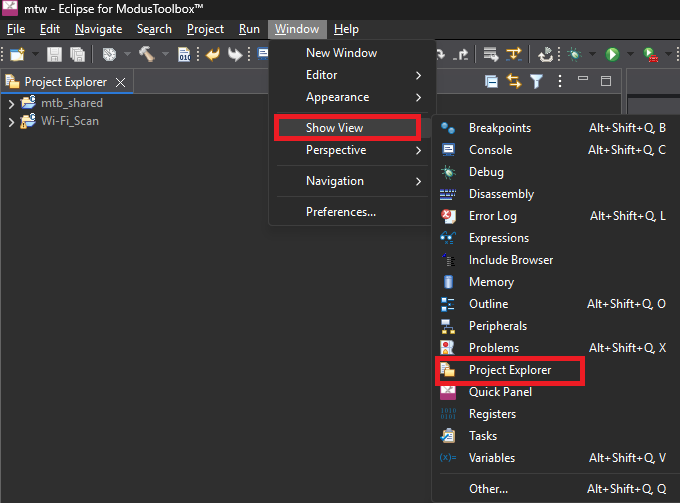Click the Build hammer icon
The height and width of the screenshot is (503, 680).
coord(146,54)
